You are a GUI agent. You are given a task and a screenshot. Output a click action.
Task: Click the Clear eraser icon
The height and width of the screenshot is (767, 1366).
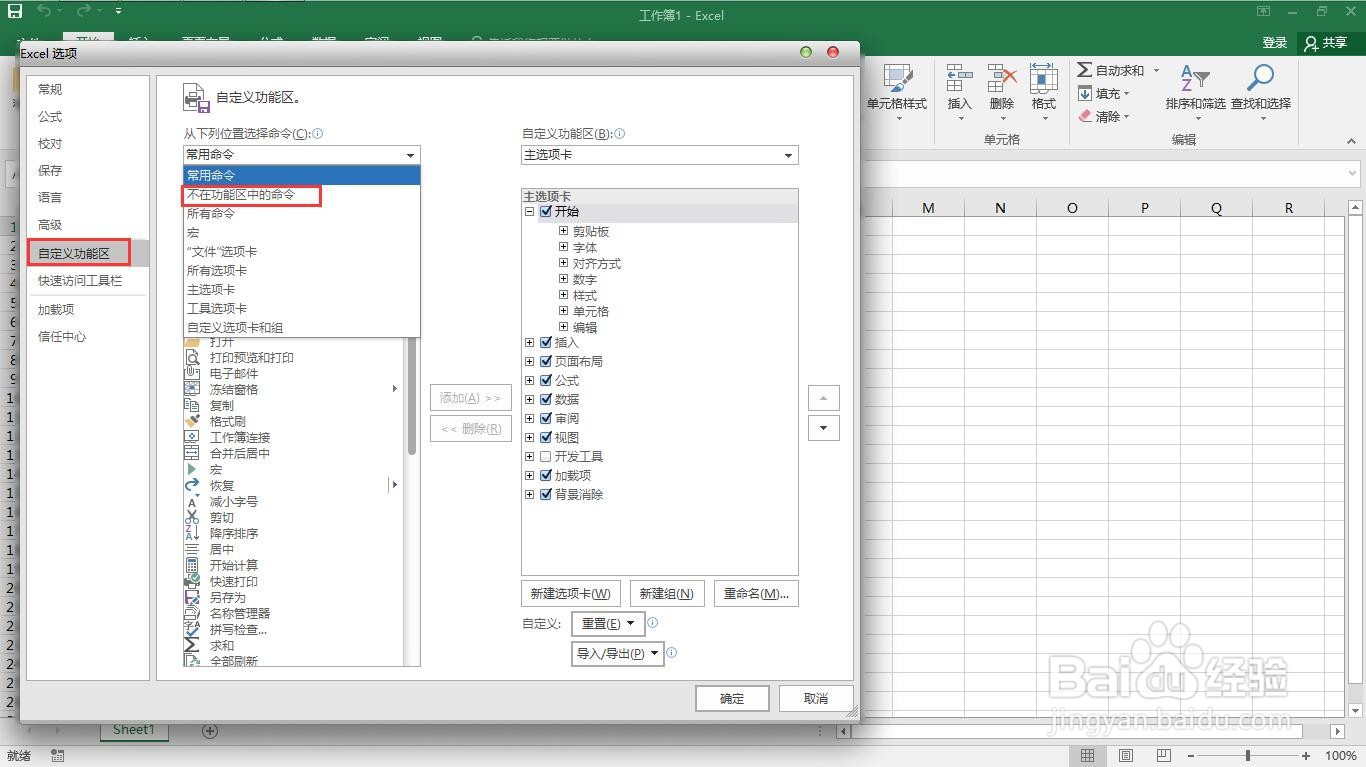coord(1085,116)
